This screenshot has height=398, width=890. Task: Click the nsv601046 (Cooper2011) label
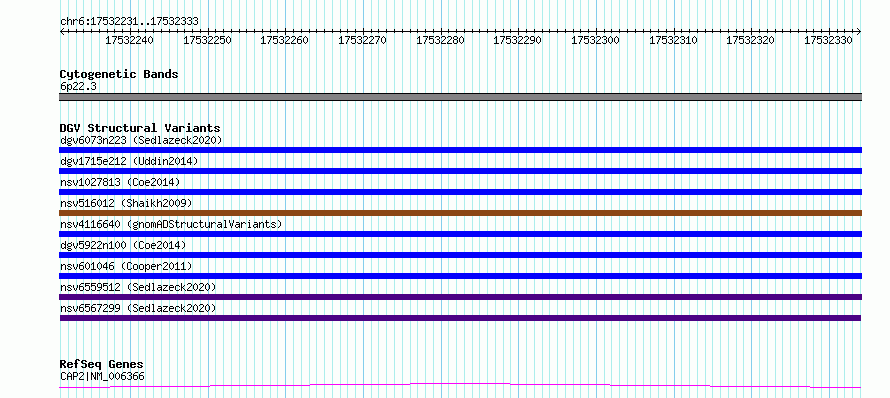pyautogui.click(x=126, y=266)
